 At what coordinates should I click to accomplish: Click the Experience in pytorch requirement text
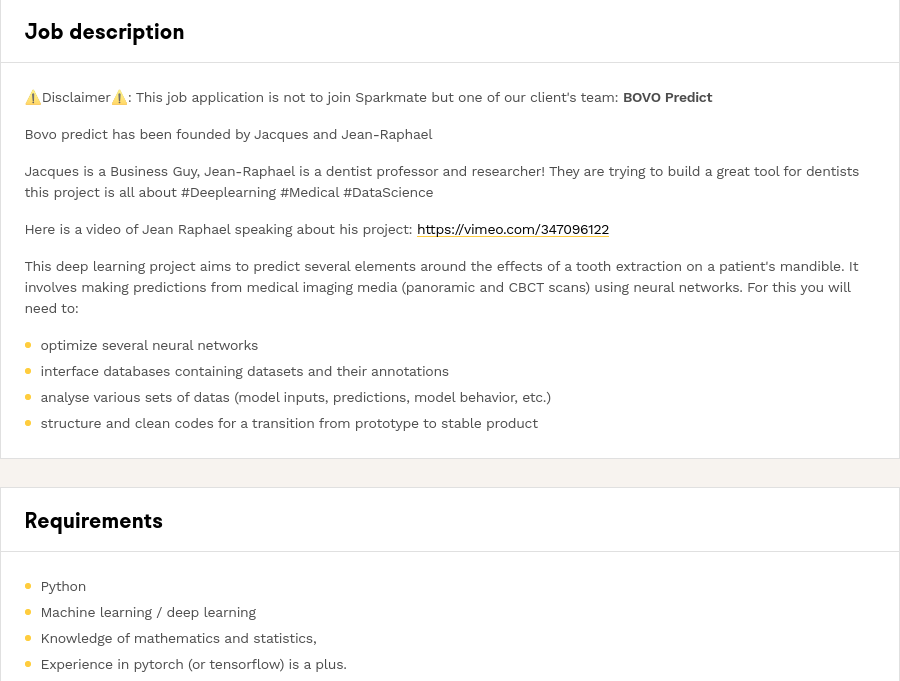click(193, 664)
